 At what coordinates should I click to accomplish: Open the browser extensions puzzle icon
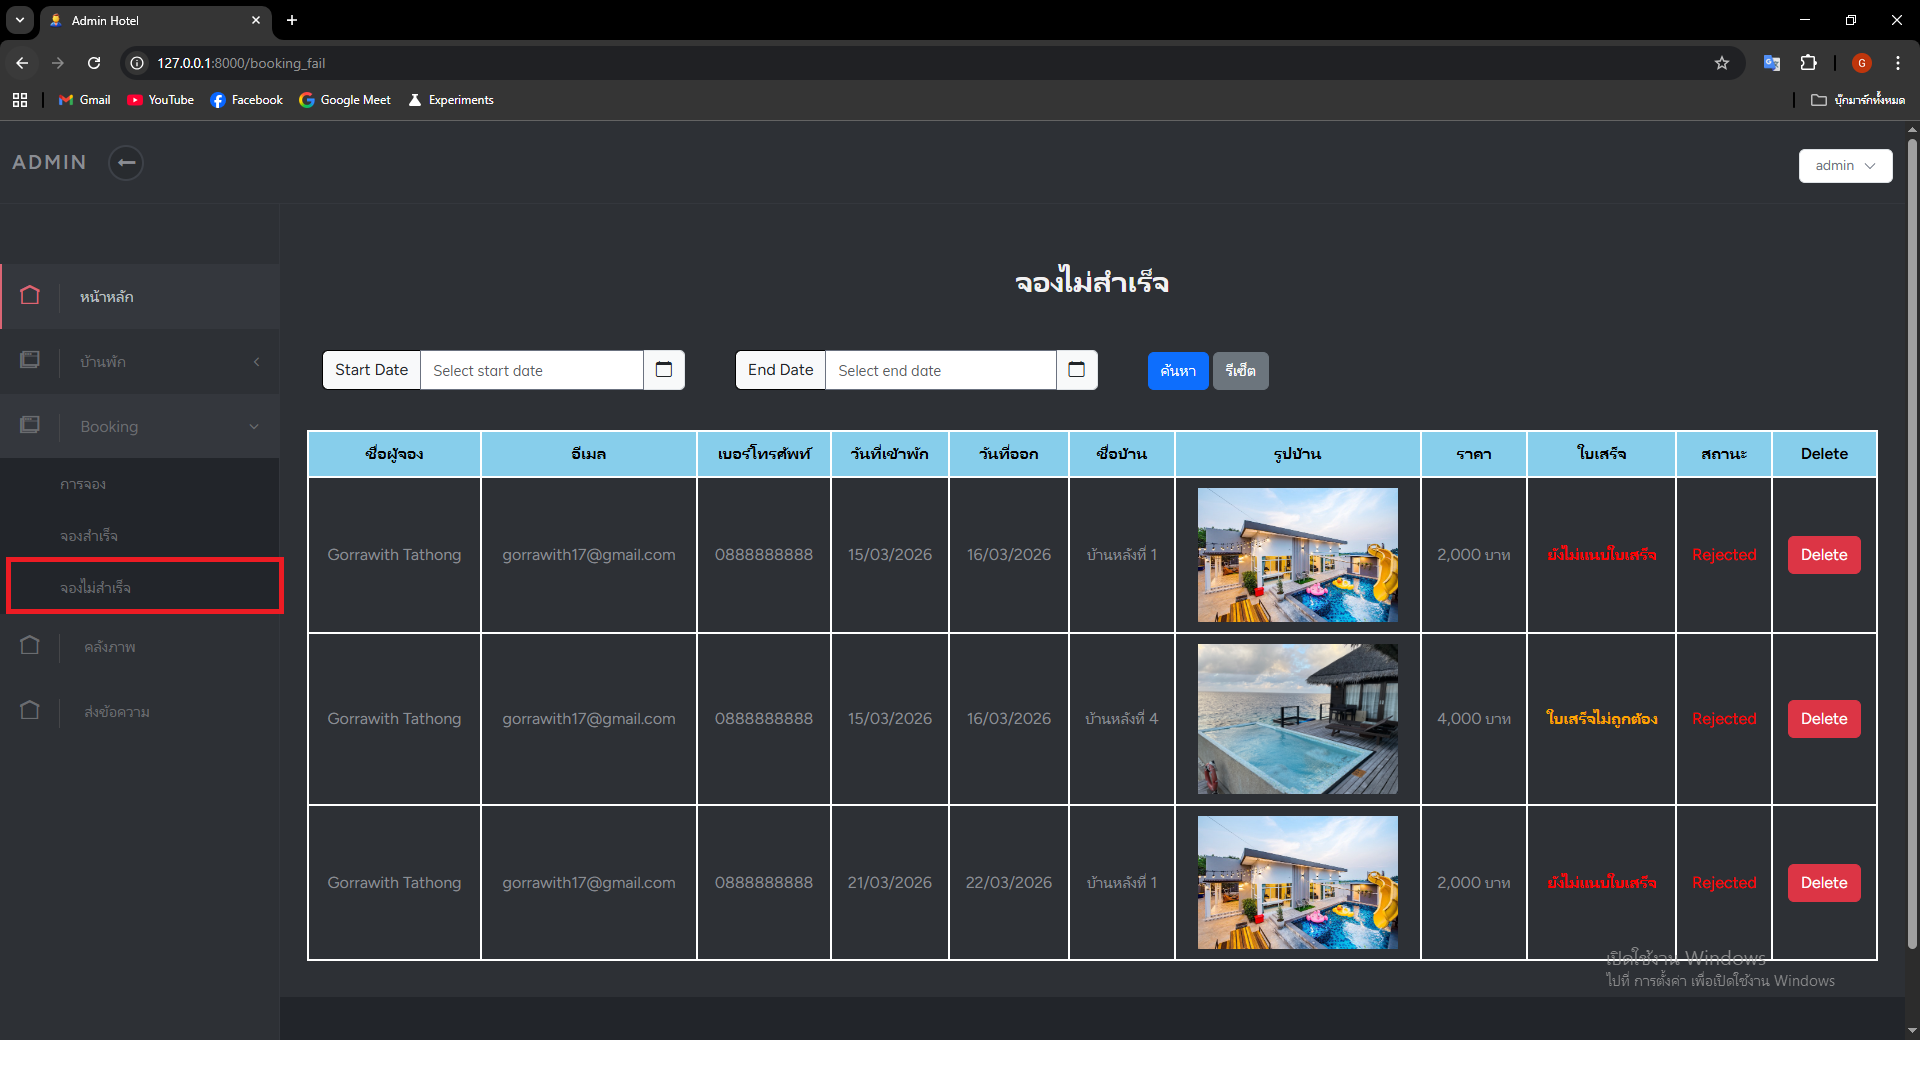1808,63
